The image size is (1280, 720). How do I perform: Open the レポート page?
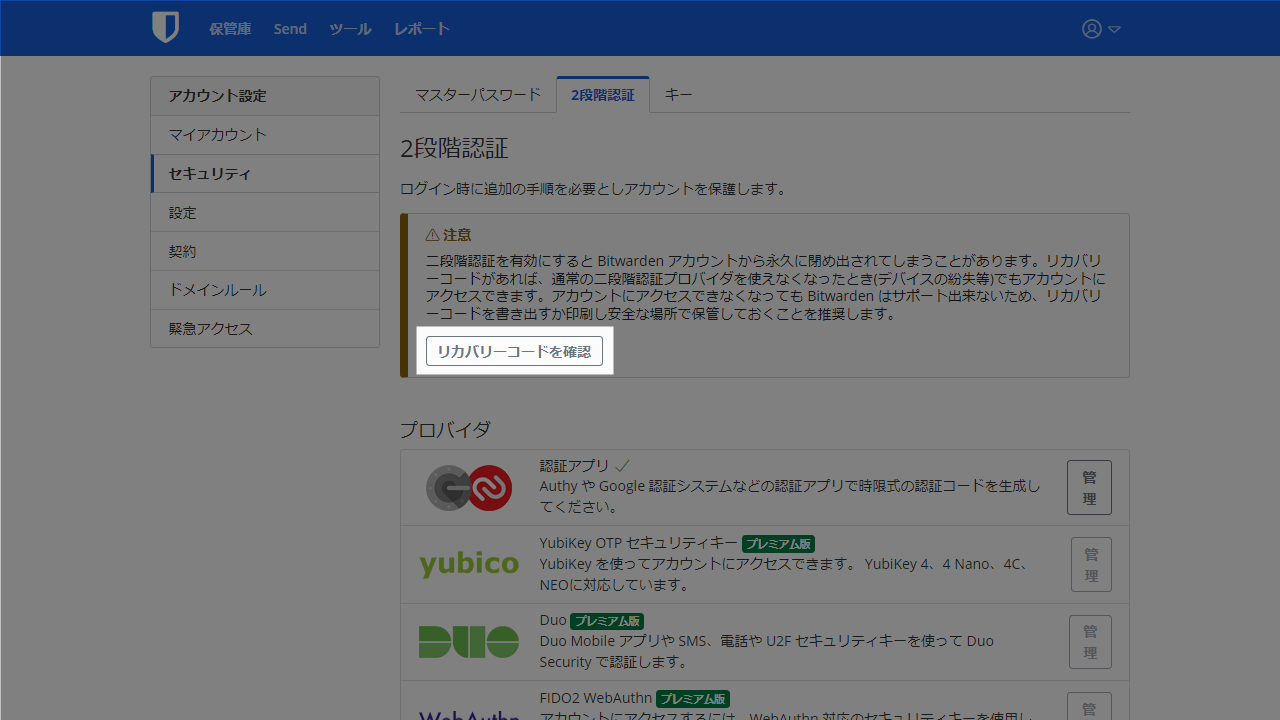[422, 29]
